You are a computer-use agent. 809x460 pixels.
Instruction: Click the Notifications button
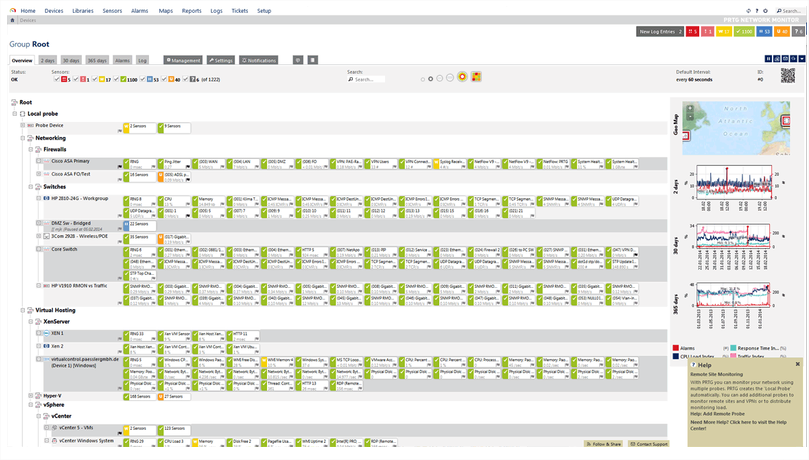click(x=258, y=60)
